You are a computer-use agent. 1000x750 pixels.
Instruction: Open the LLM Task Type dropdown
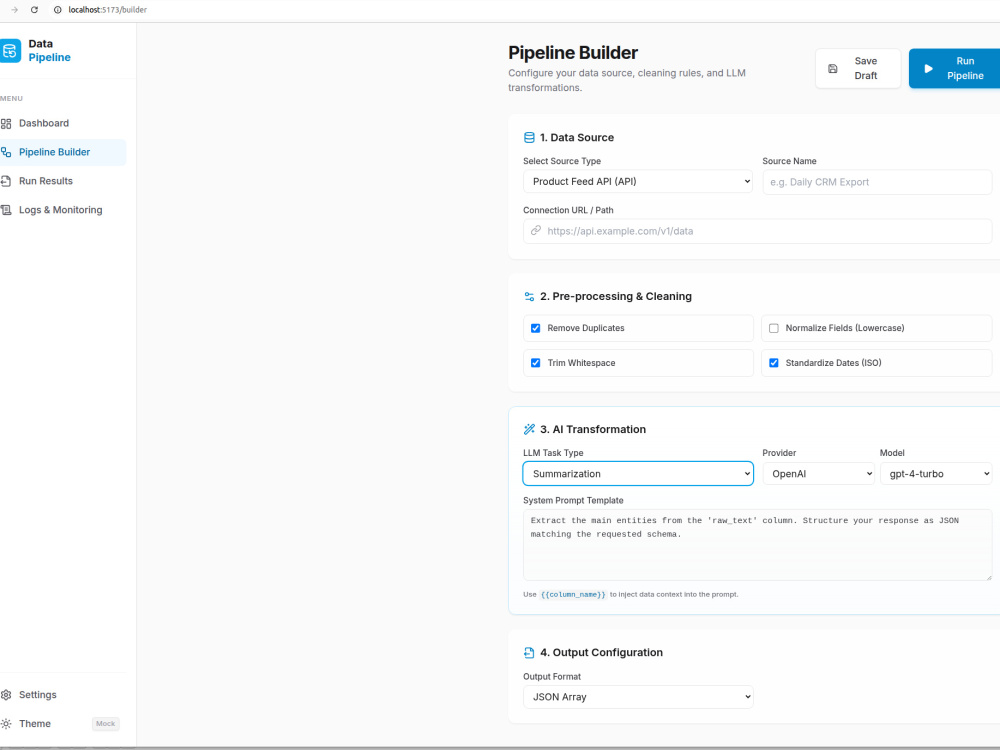pyautogui.click(x=638, y=474)
